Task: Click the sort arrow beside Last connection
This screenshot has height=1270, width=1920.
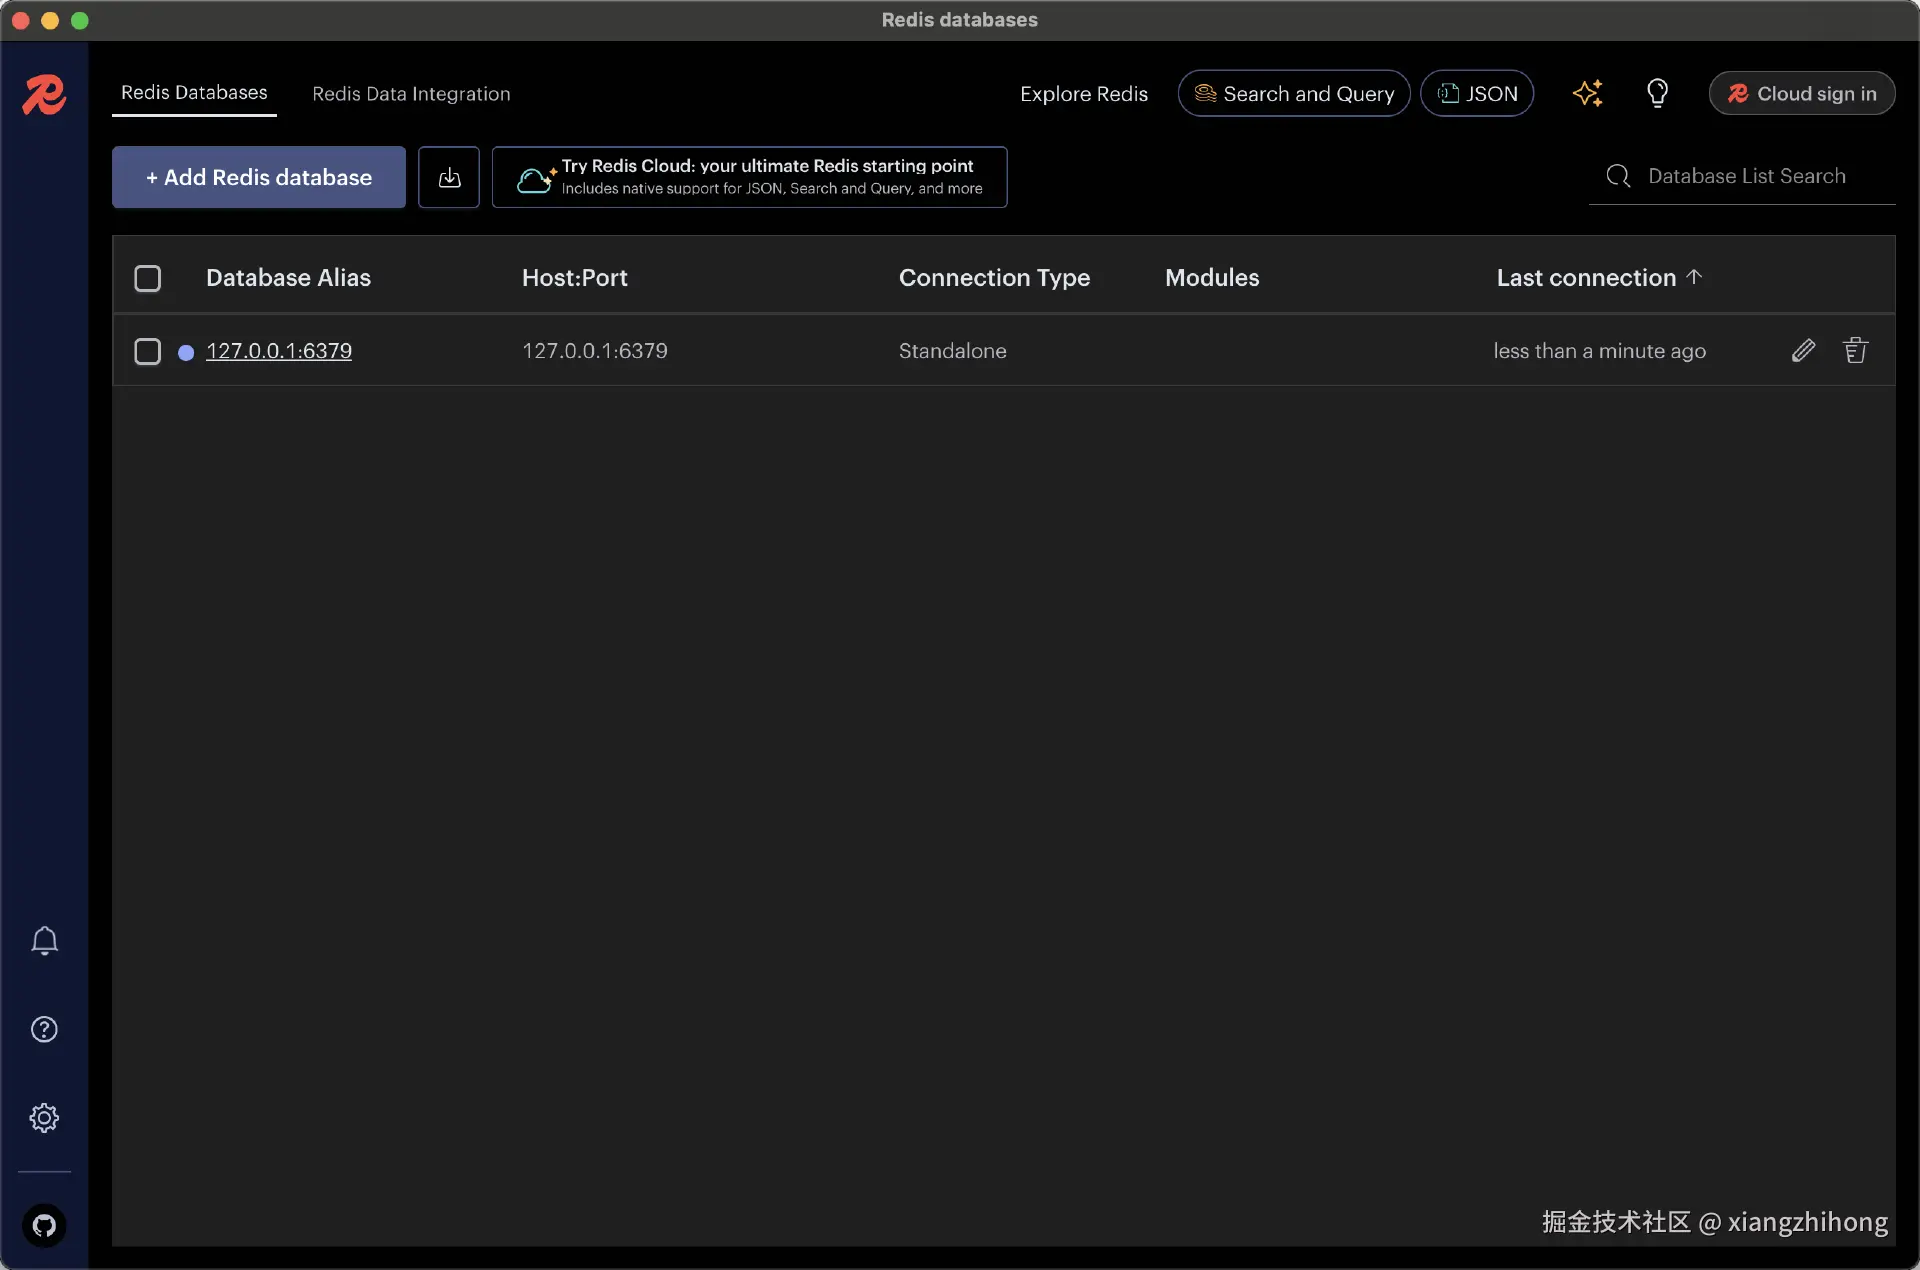Action: point(1694,277)
